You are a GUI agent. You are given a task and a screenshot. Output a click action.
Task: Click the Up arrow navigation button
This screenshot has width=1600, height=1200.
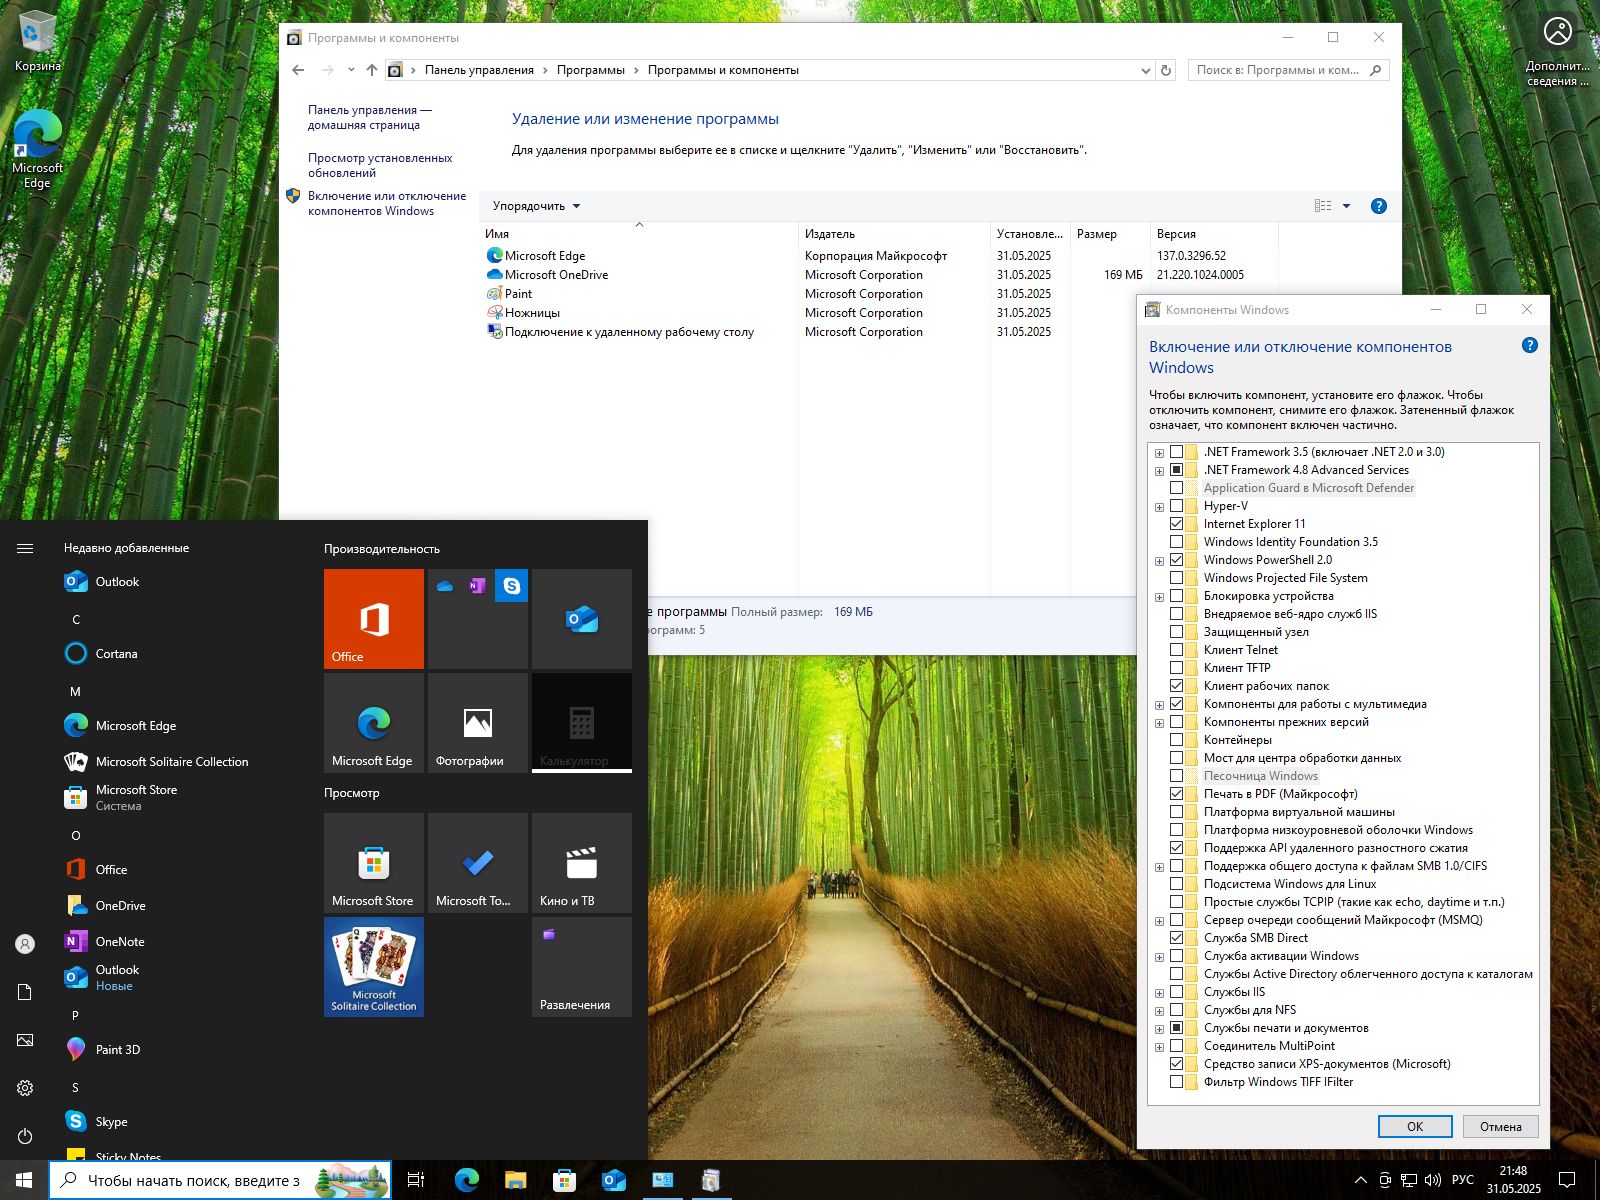click(372, 70)
